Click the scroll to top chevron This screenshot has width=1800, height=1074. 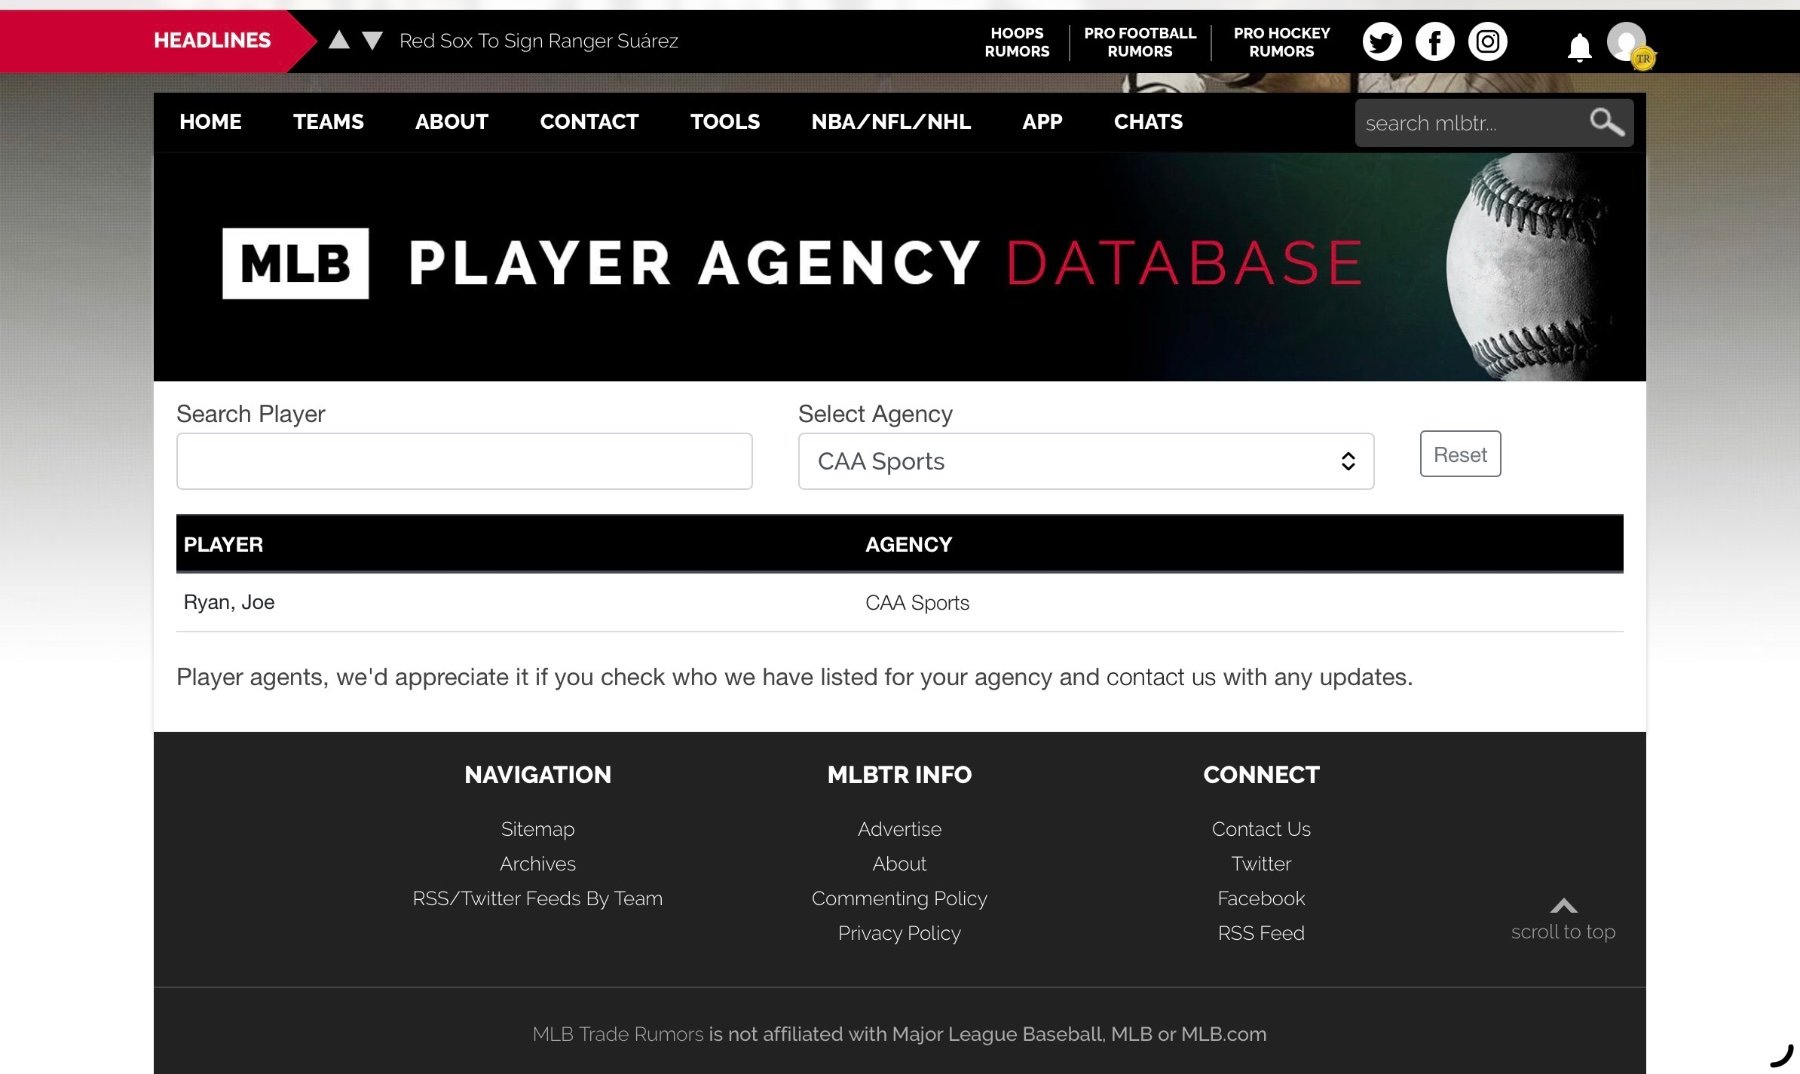1563,906
